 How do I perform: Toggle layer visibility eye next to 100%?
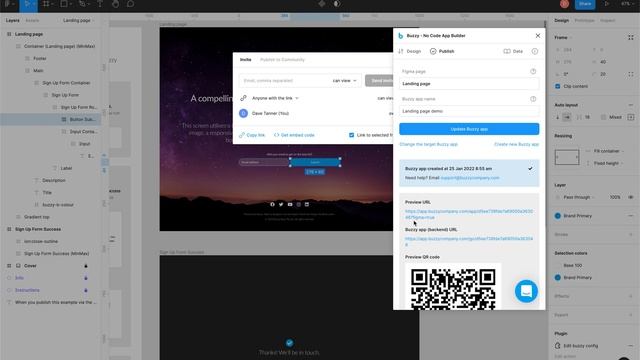pos(631,198)
